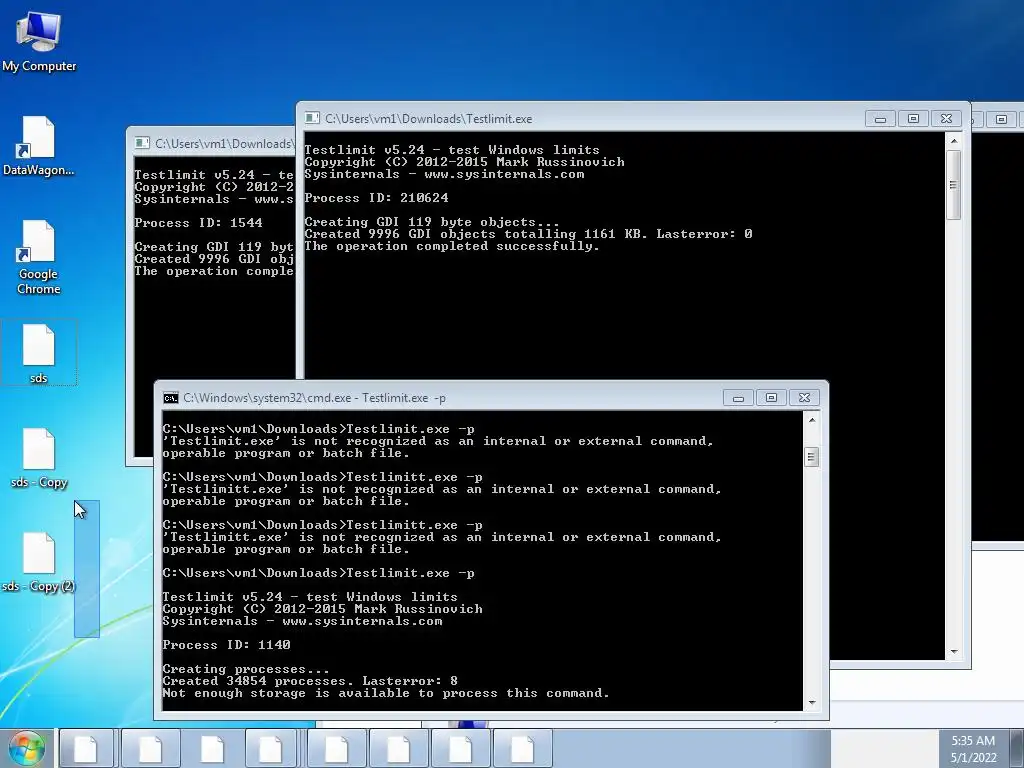1024x768 pixels.
Task: Click 'Sysinternals - www.sysinternals.com' in front Testlimit window
Action: point(444,174)
